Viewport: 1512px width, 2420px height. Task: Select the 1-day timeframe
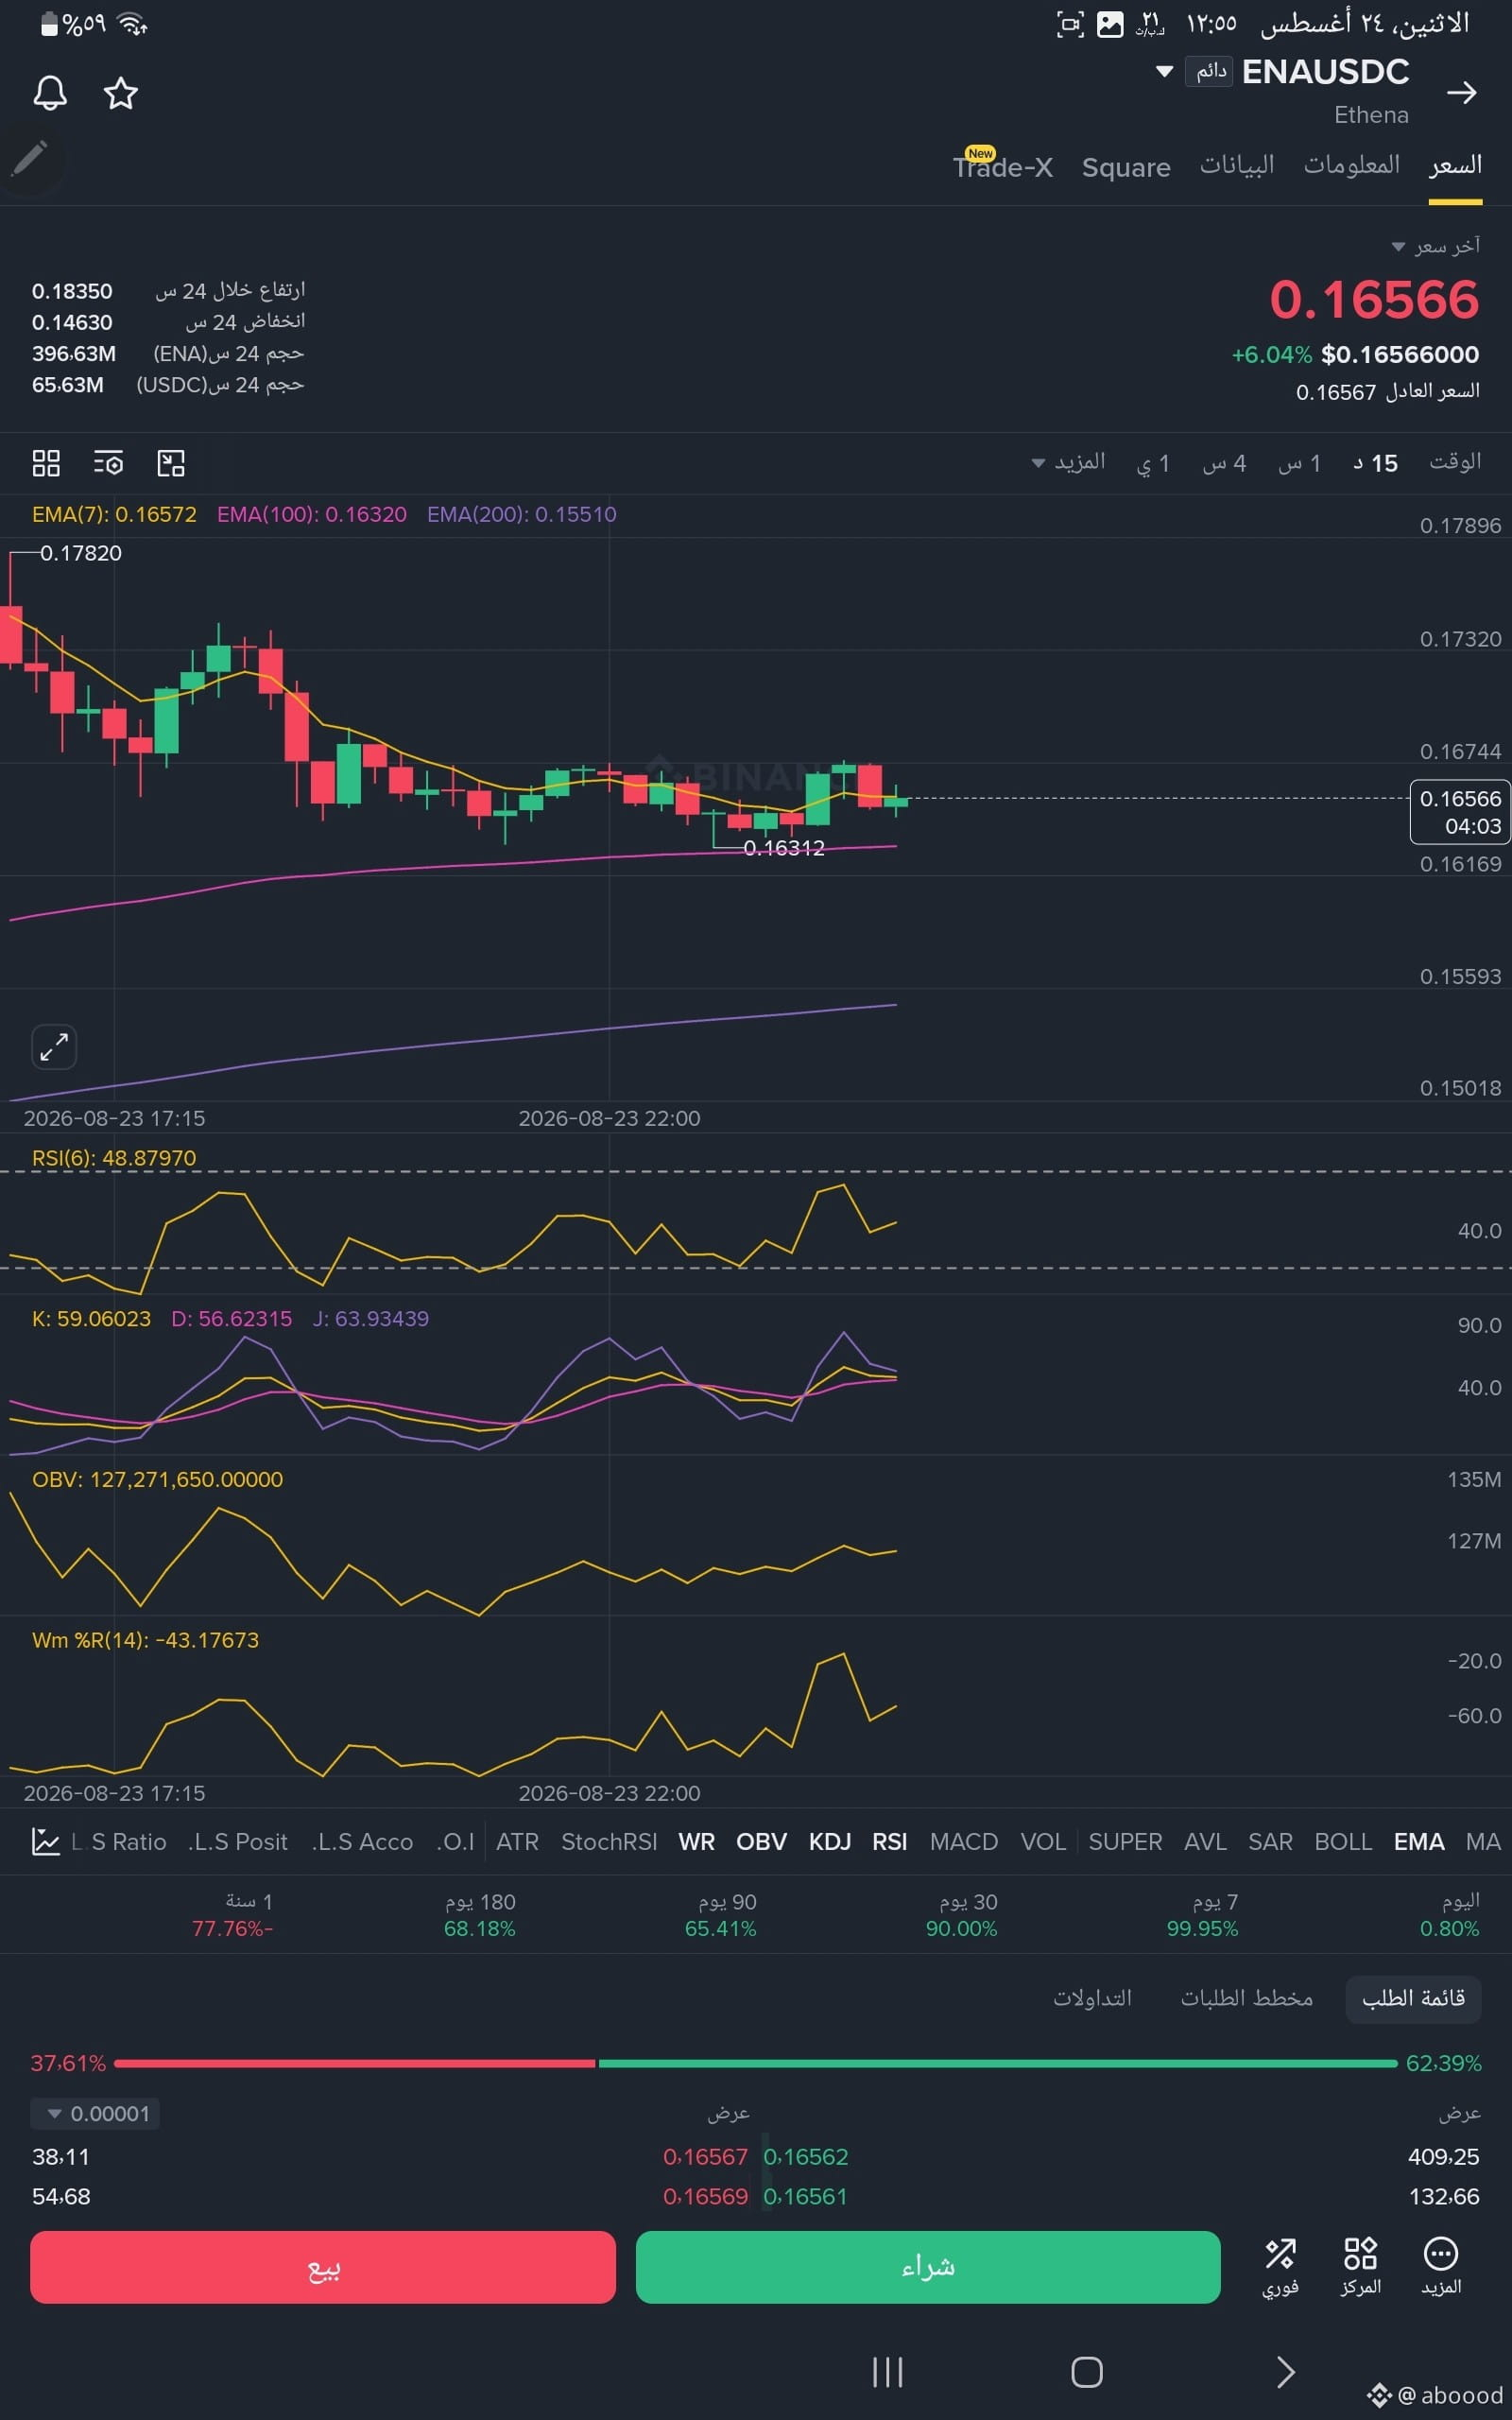point(1152,463)
